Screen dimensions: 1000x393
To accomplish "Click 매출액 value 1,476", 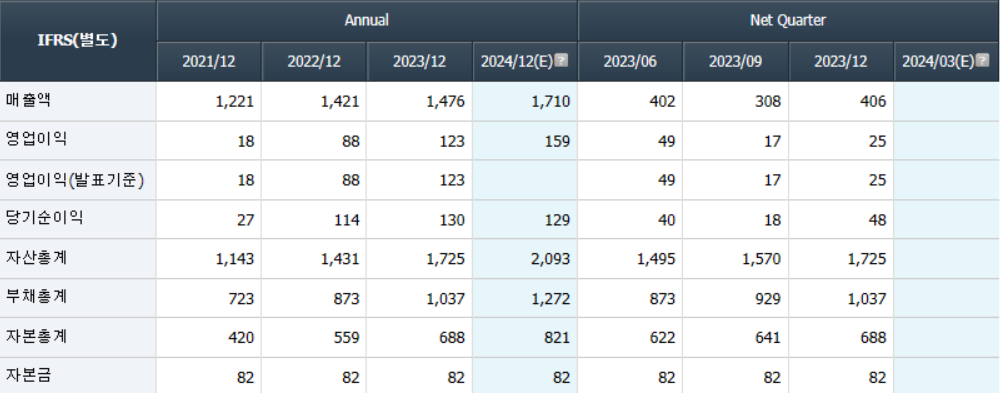I will (445, 102).
